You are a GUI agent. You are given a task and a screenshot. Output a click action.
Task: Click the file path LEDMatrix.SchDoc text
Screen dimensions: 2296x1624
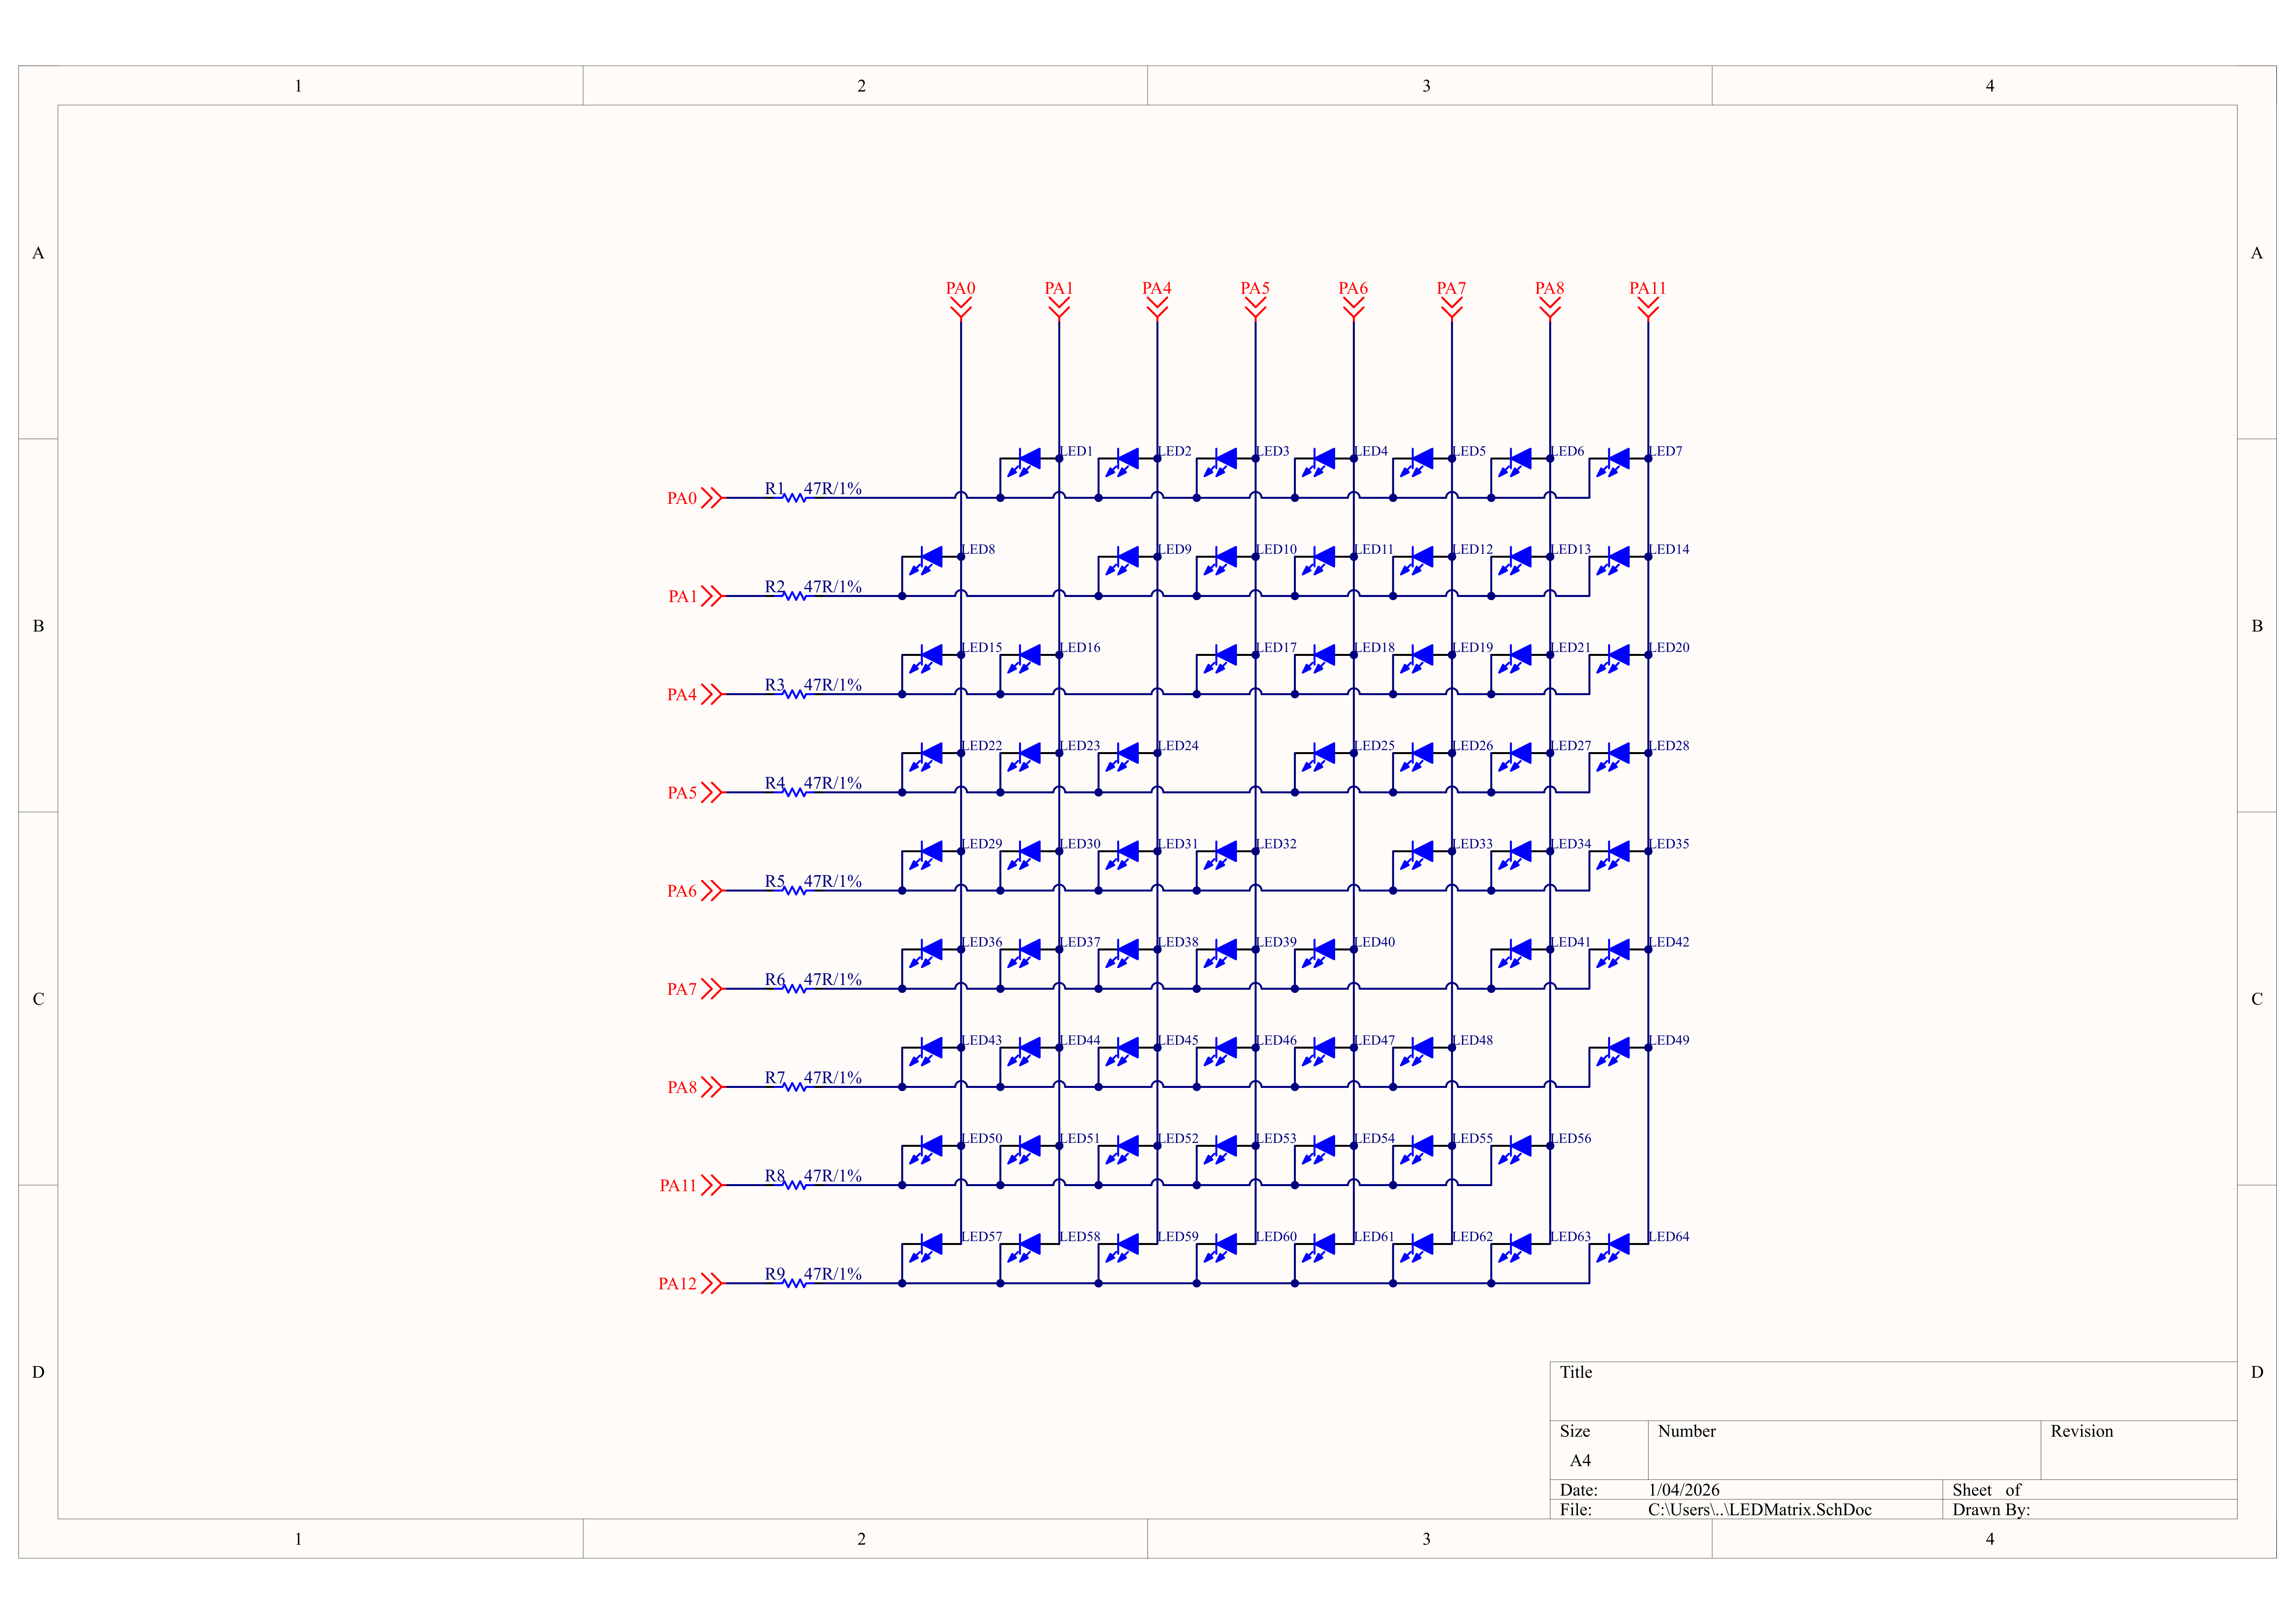click(1760, 1509)
